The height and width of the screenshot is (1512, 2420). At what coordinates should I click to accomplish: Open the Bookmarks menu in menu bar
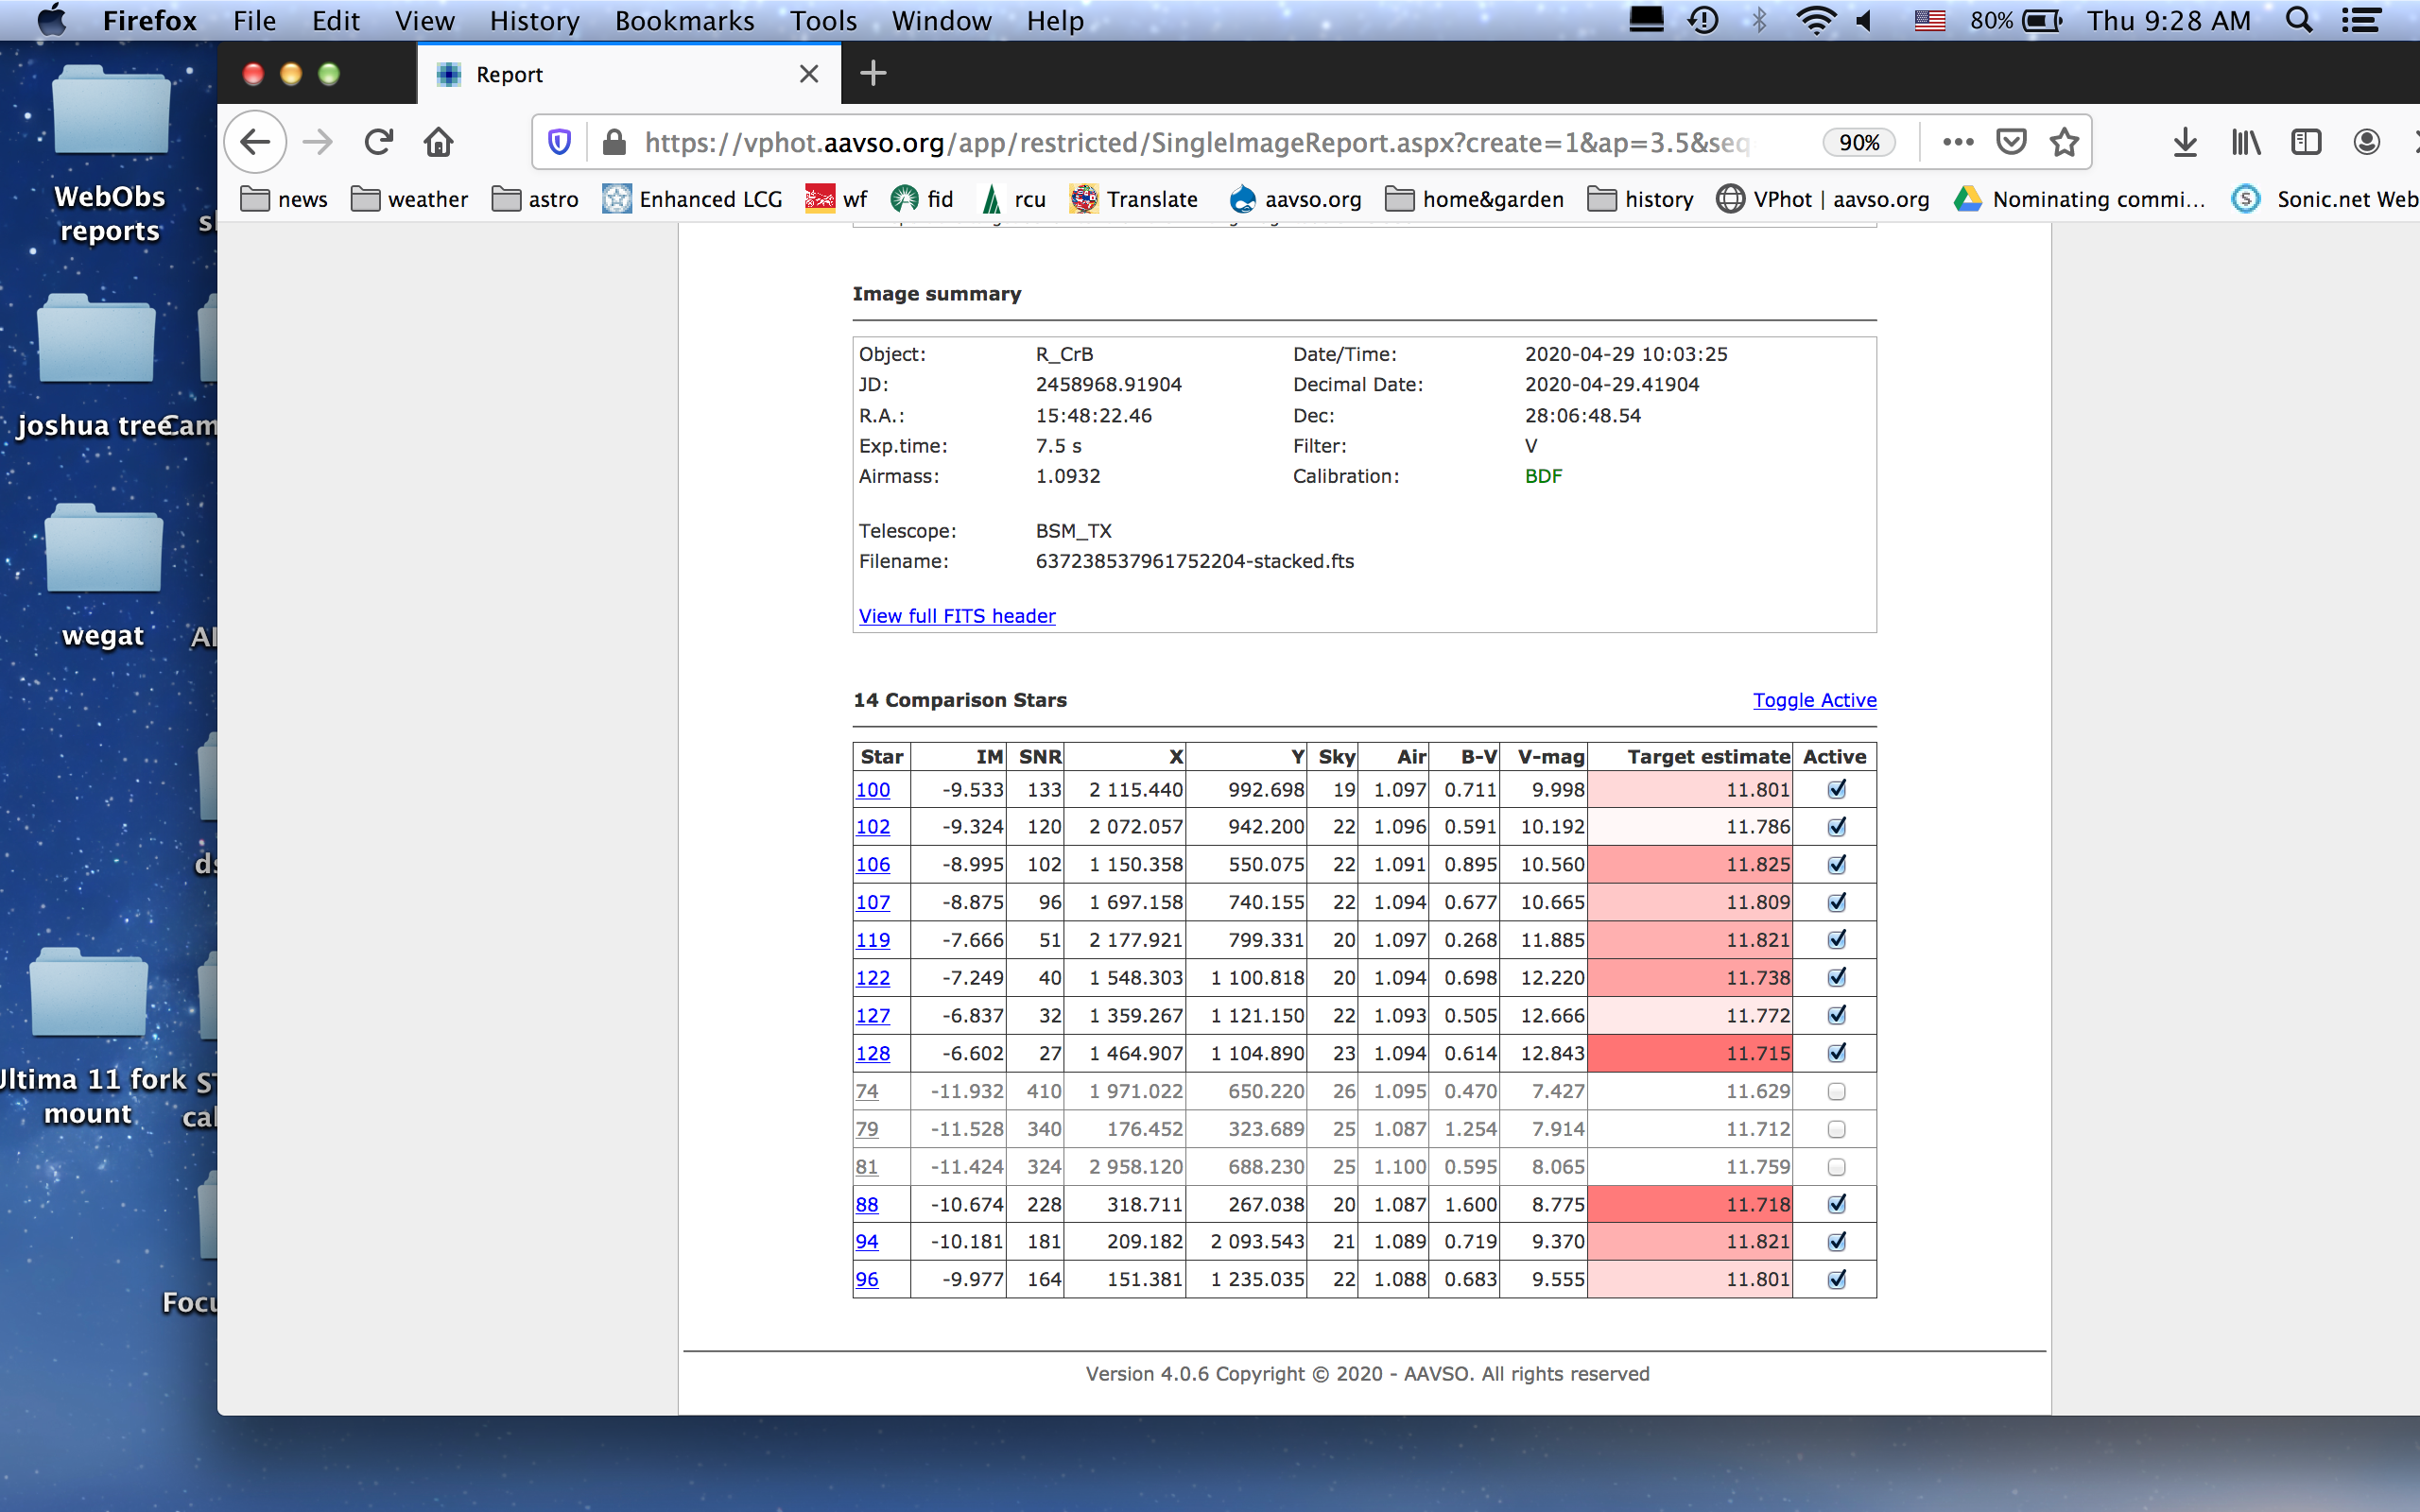point(684,21)
